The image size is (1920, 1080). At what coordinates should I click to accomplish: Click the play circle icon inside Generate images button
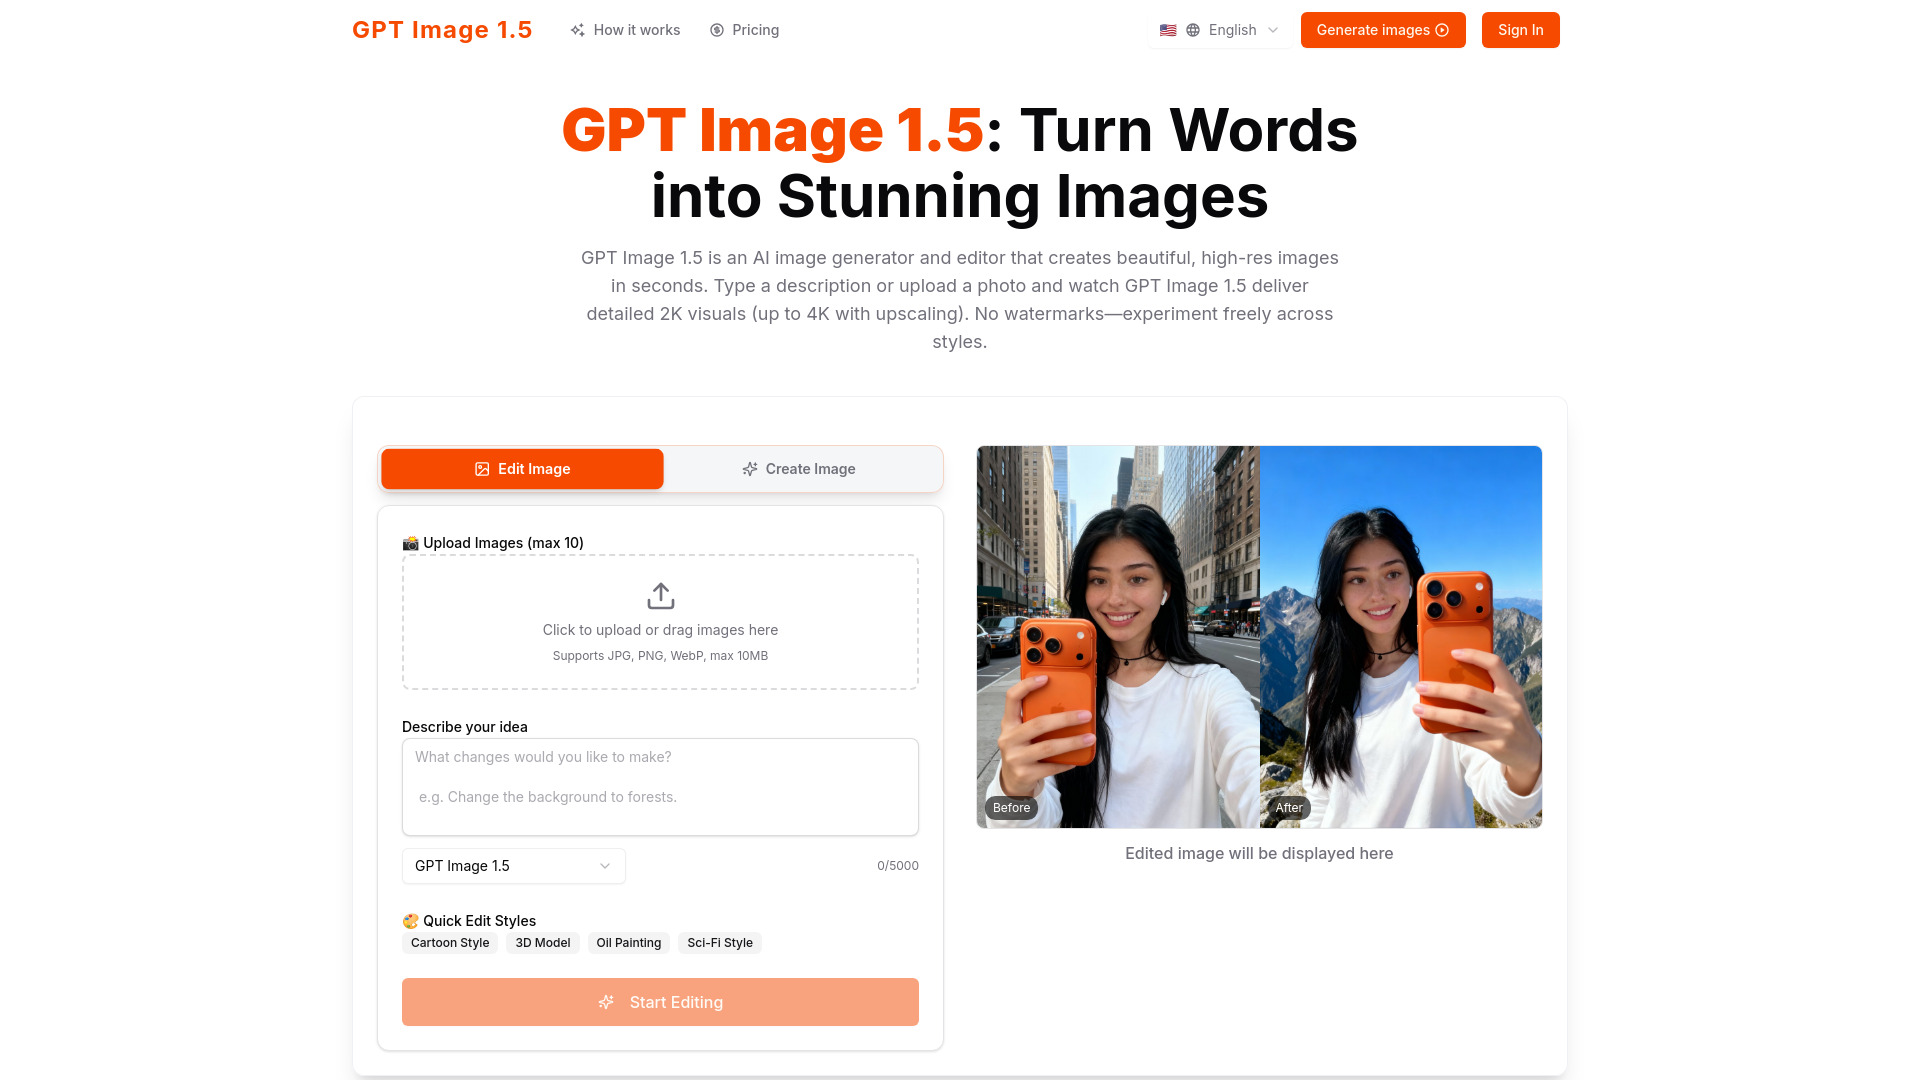pyautogui.click(x=1443, y=30)
